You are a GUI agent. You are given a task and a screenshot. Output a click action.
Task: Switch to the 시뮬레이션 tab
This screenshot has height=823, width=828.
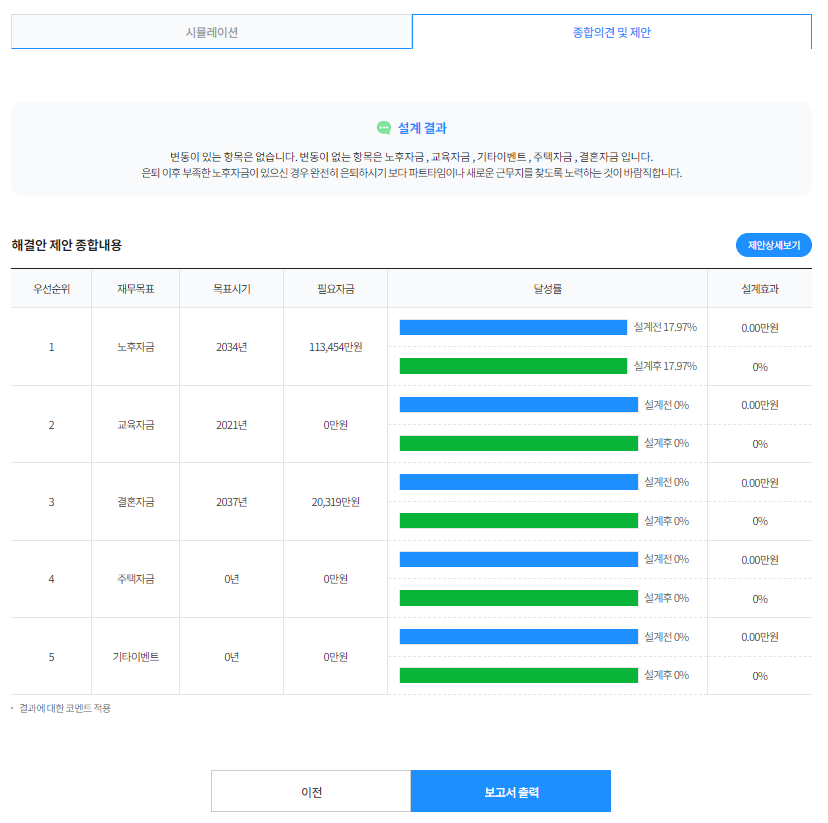tap(211, 32)
